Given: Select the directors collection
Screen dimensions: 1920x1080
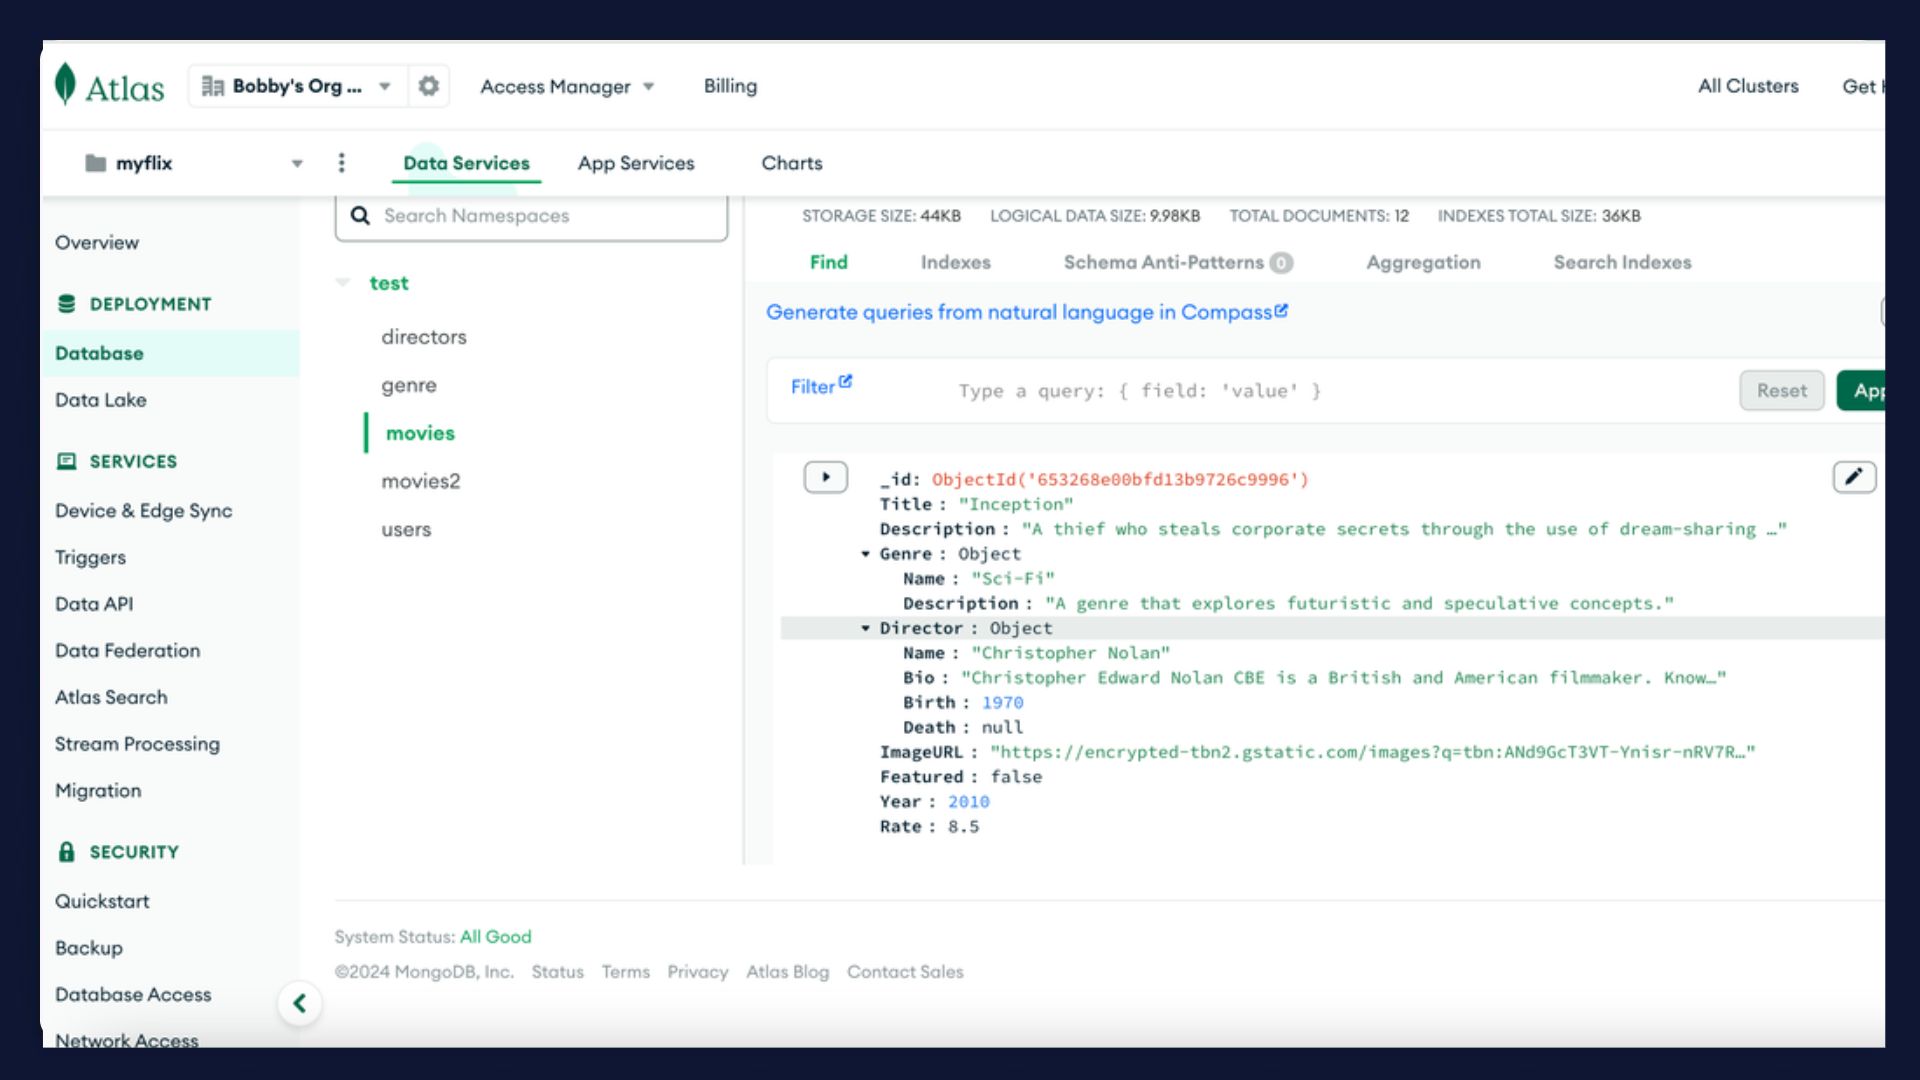Looking at the screenshot, I should point(424,337).
